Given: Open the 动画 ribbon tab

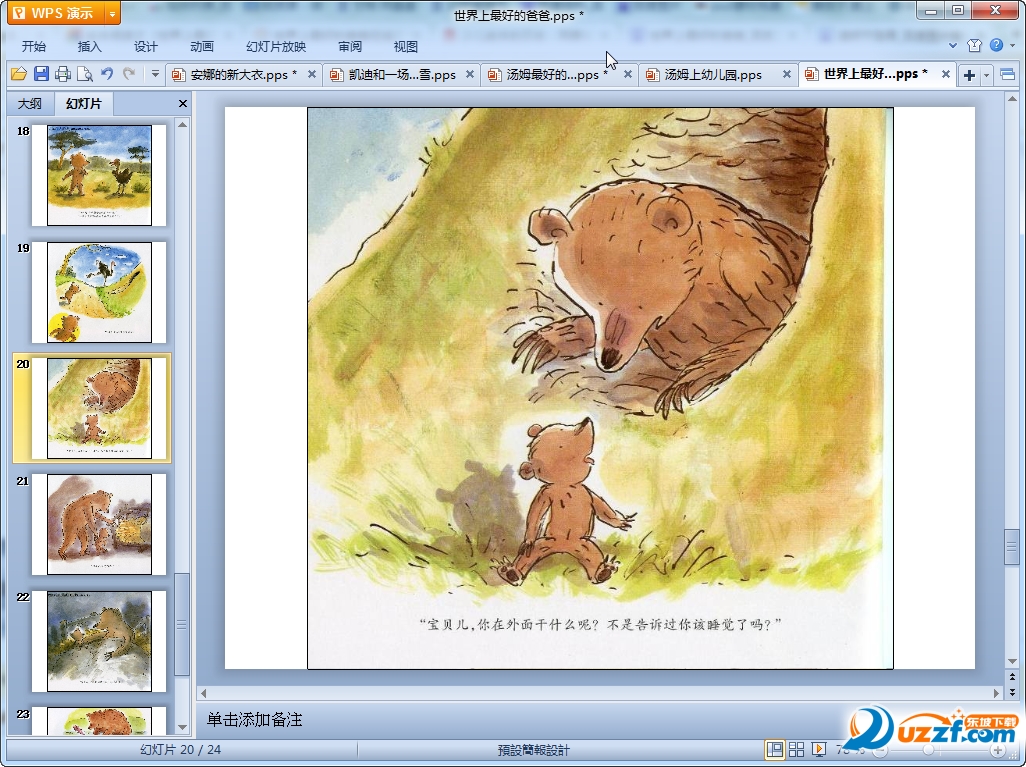Looking at the screenshot, I should (x=202, y=46).
